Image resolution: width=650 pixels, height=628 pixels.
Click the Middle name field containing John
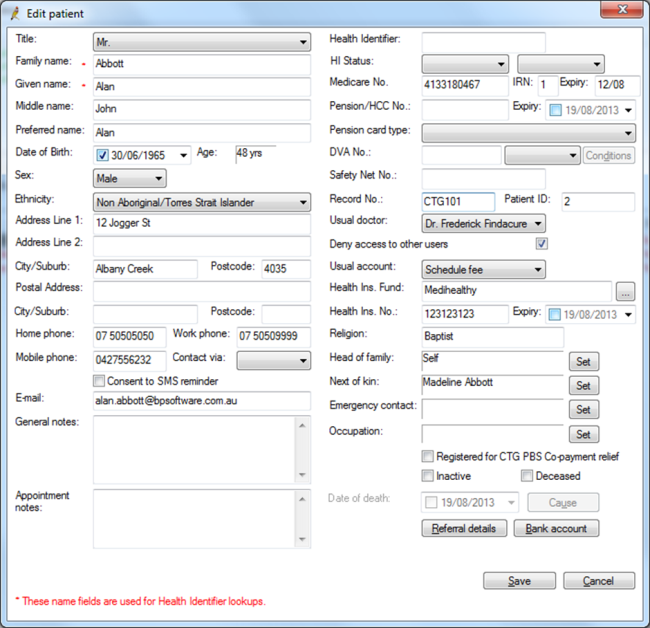click(x=202, y=109)
